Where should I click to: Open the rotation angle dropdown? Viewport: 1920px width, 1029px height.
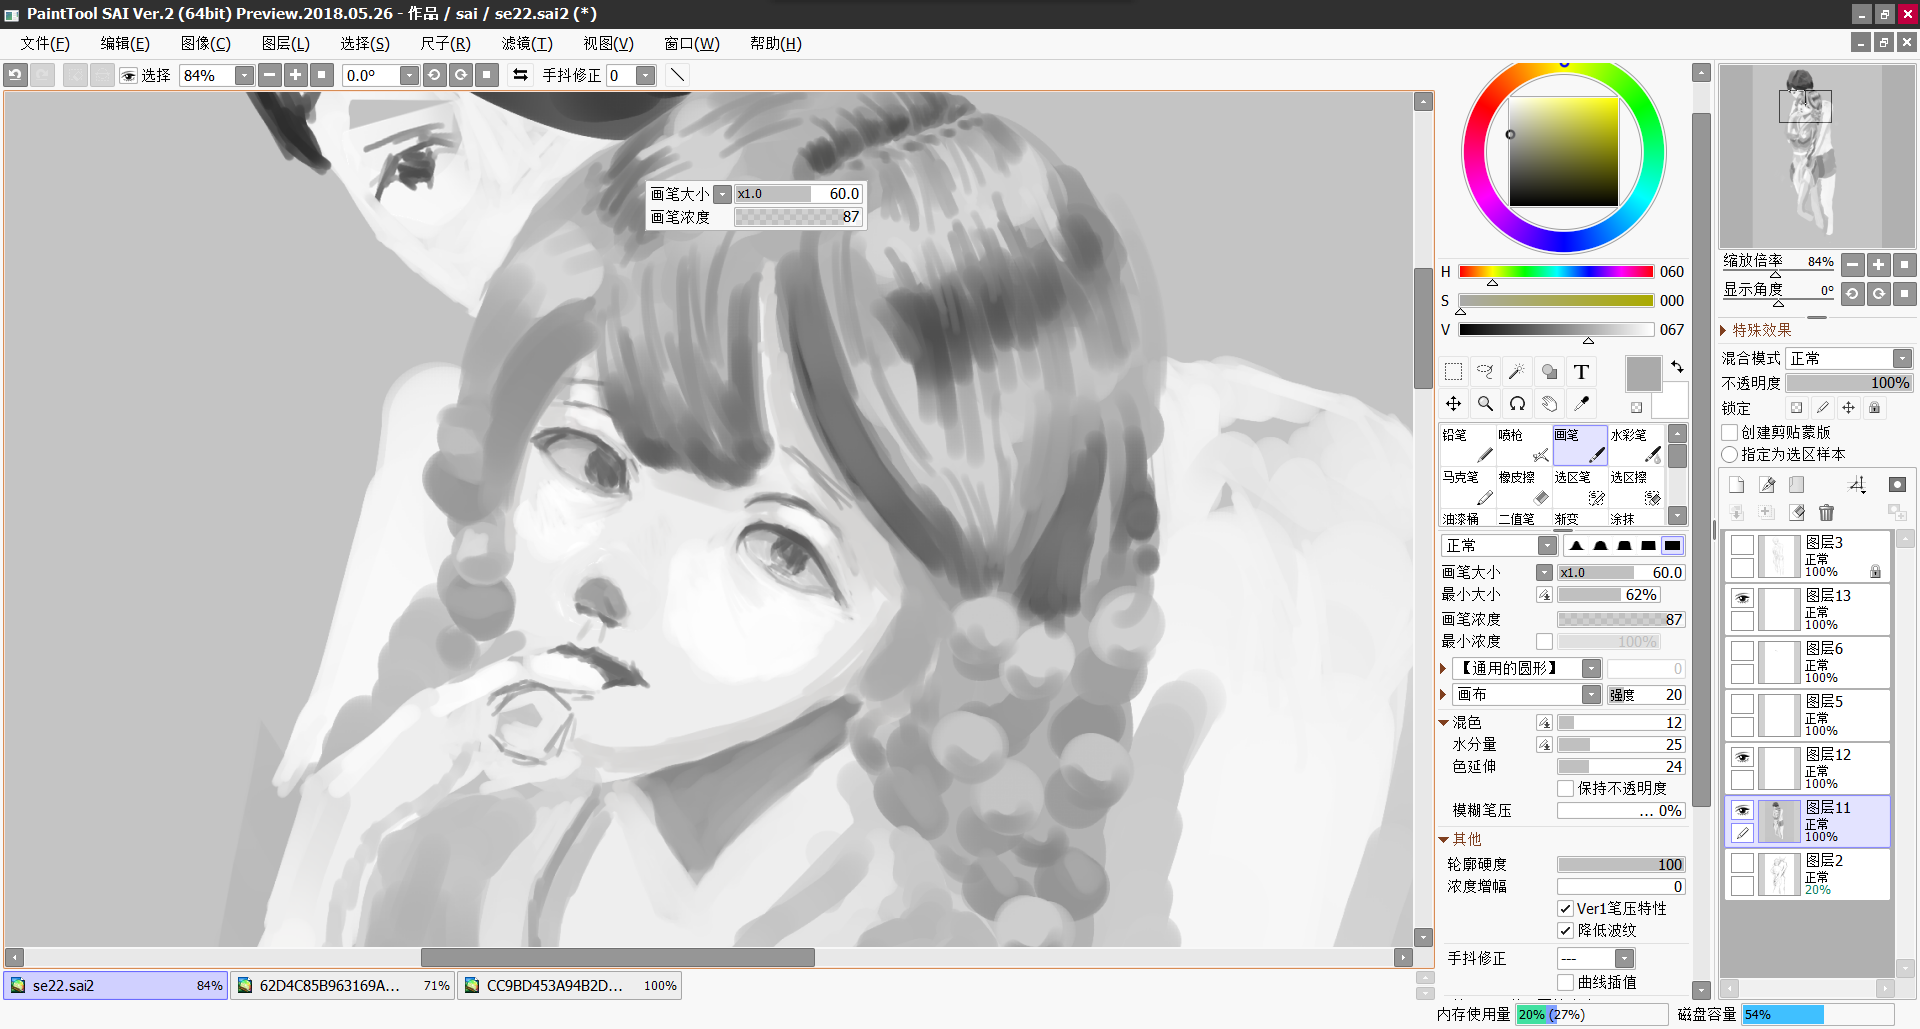coord(409,75)
